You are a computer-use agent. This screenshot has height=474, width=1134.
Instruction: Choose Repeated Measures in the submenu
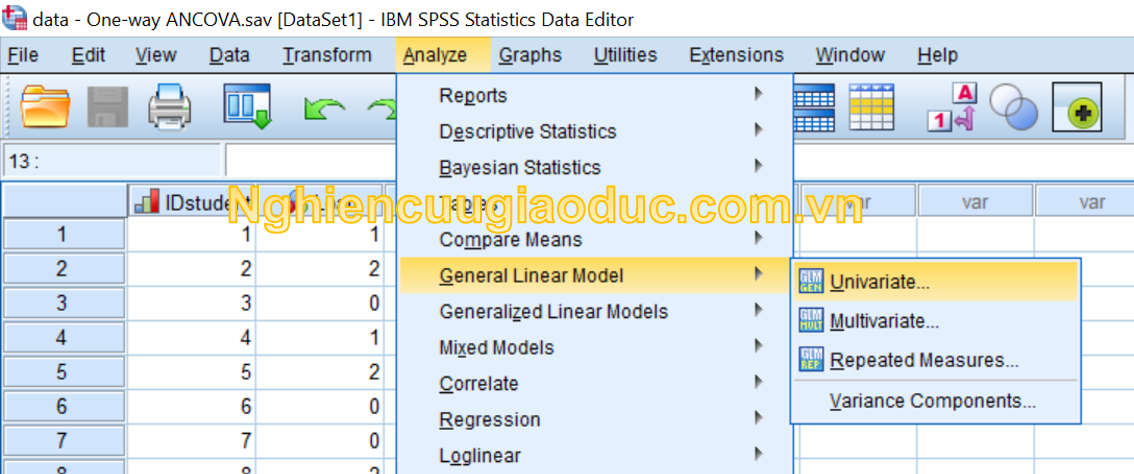[x=923, y=361]
